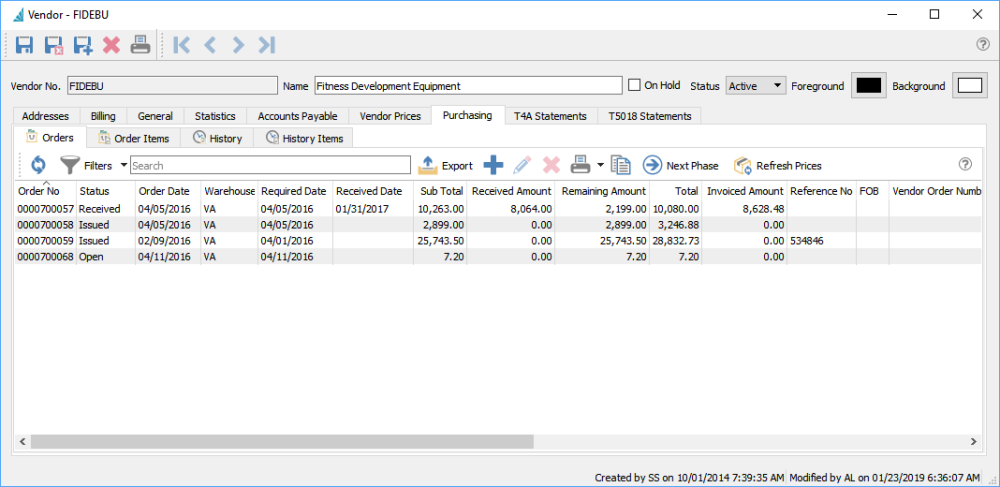
Task: Expand the grid print dropdown arrow
Action: (x=601, y=165)
